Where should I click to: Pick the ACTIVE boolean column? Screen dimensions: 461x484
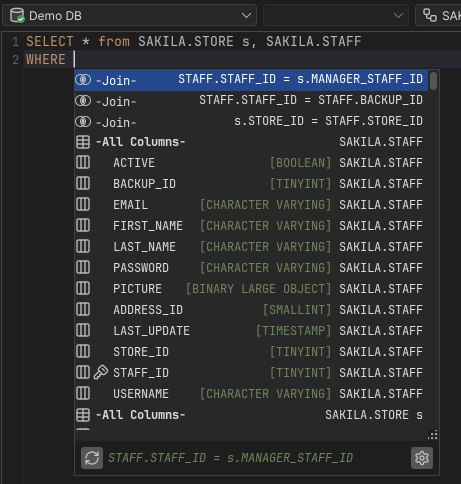click(x=251, y=163)
